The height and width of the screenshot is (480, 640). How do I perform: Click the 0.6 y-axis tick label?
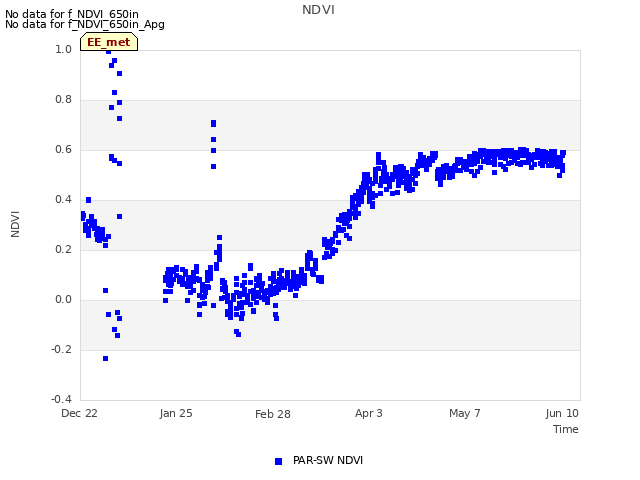pos(63,150)
